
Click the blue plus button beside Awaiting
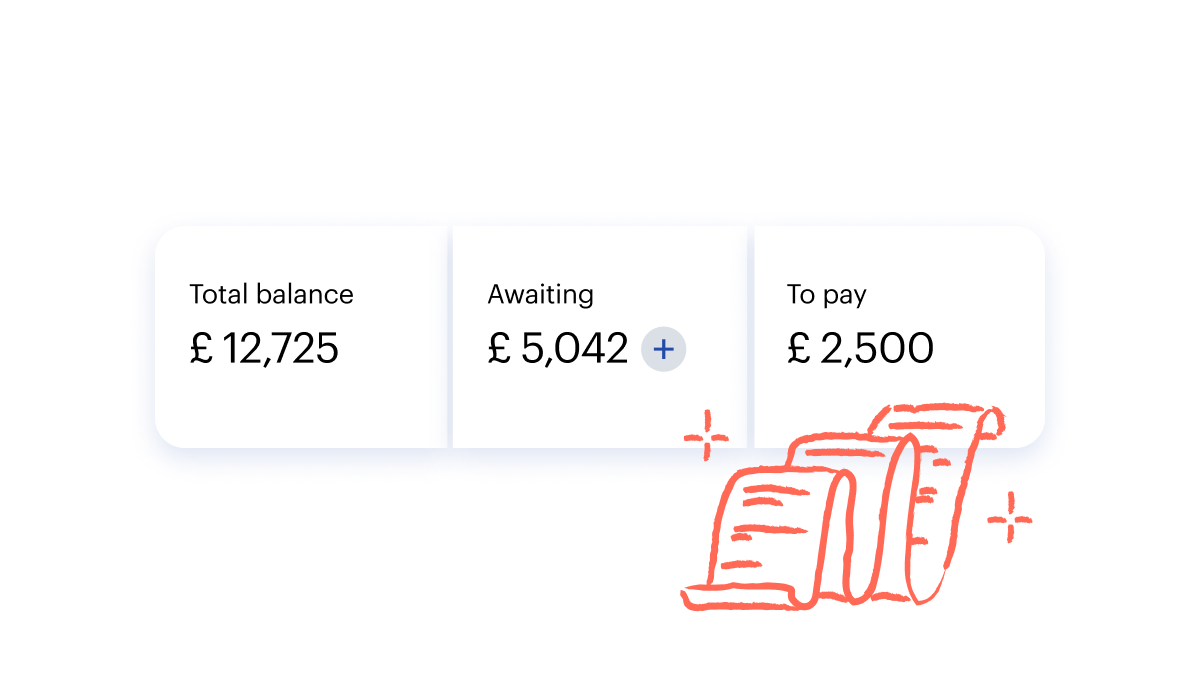tap(664, 349)
